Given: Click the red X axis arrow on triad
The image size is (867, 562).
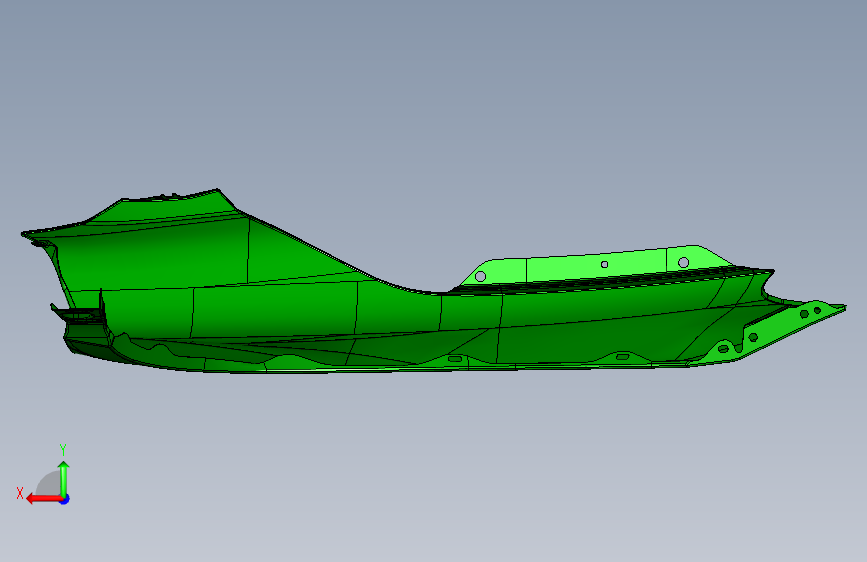Looking at the screenshot, I should pyautogui.click(x=43, y=499).
